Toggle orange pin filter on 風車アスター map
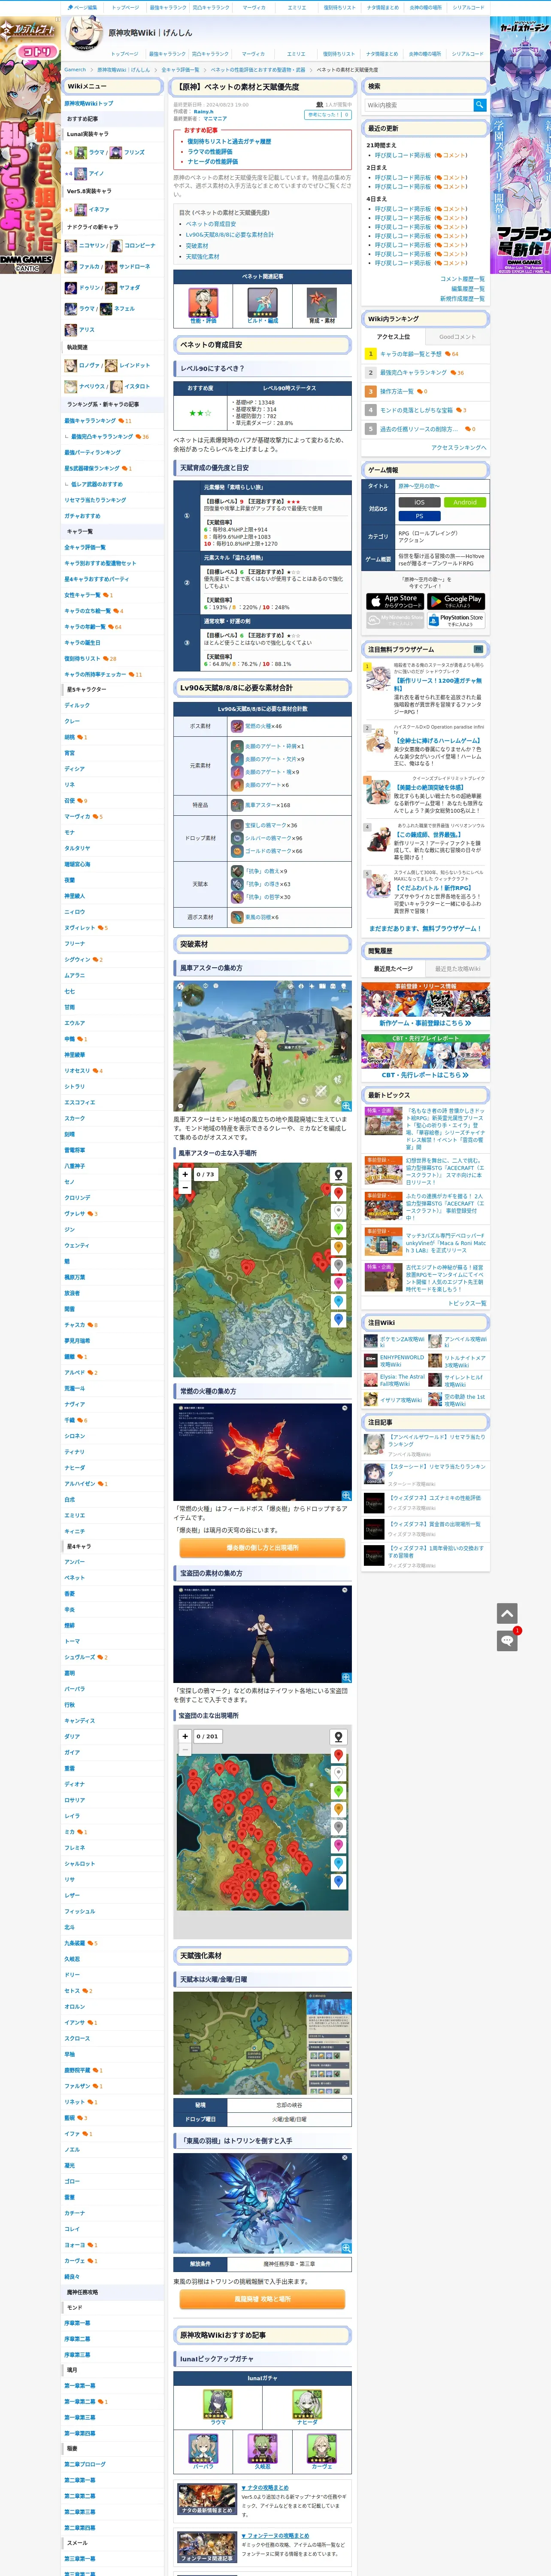The height and width of the screenshot is (2576, 551). tap(338, 1247)
